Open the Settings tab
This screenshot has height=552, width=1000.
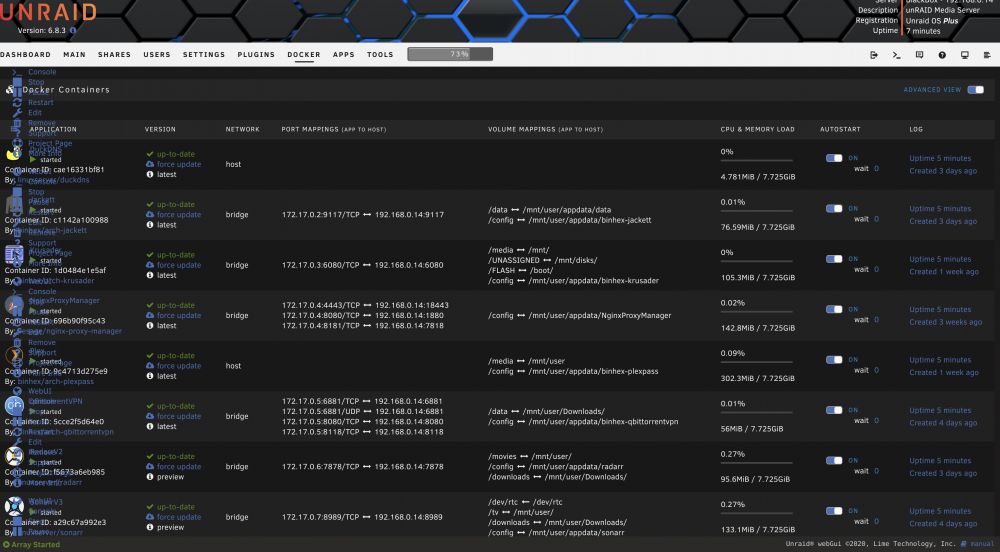[x=204, y=55]
